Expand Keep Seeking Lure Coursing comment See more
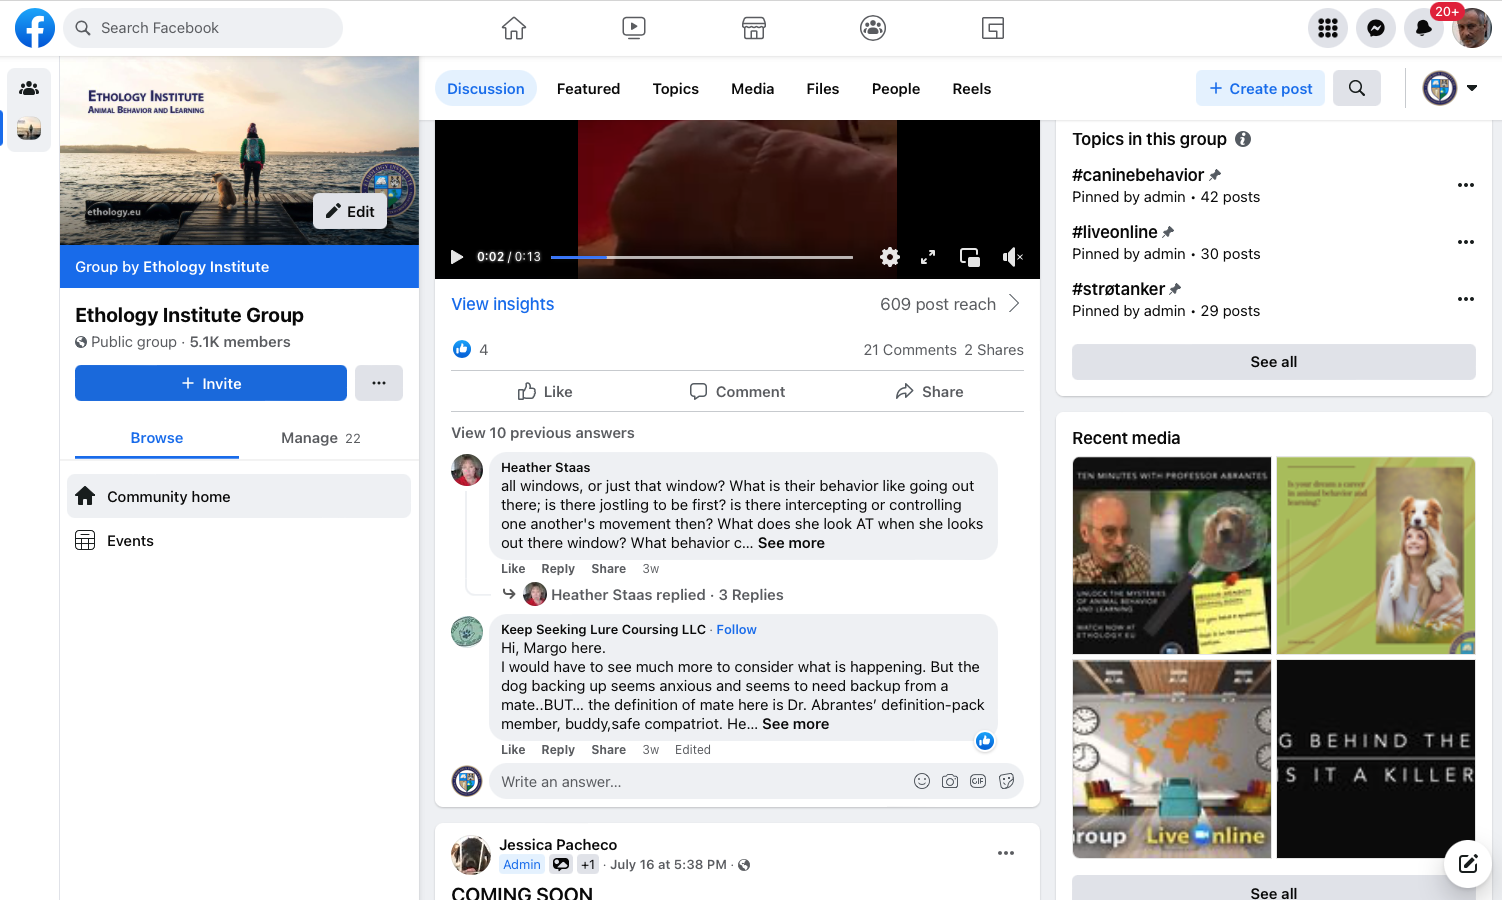 (x=795, y=724)
